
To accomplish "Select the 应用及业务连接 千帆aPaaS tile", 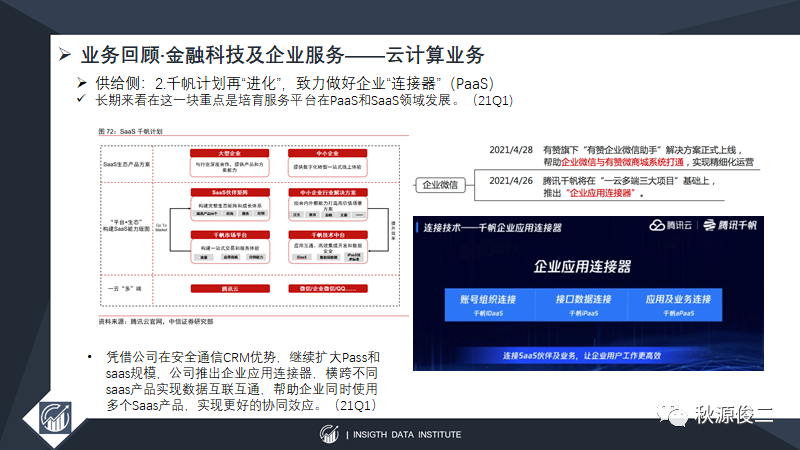I will coord(677,305).
